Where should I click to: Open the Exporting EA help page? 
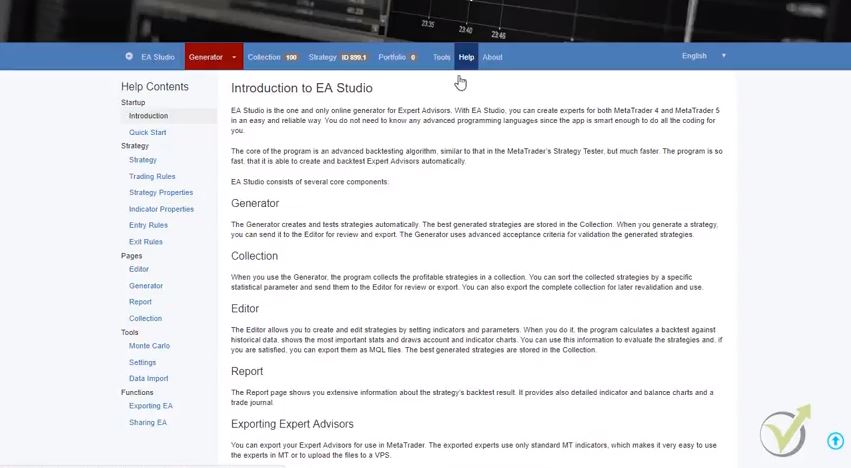pyautogui.click(x=150, y=406)
